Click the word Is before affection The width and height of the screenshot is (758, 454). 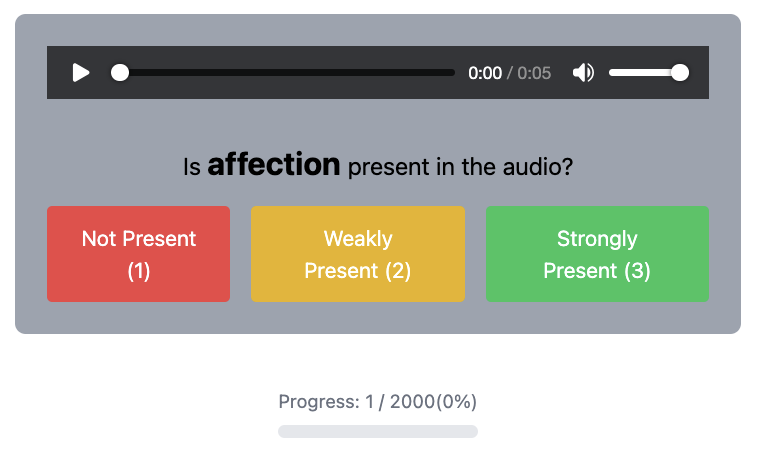(x=192, y=166)
